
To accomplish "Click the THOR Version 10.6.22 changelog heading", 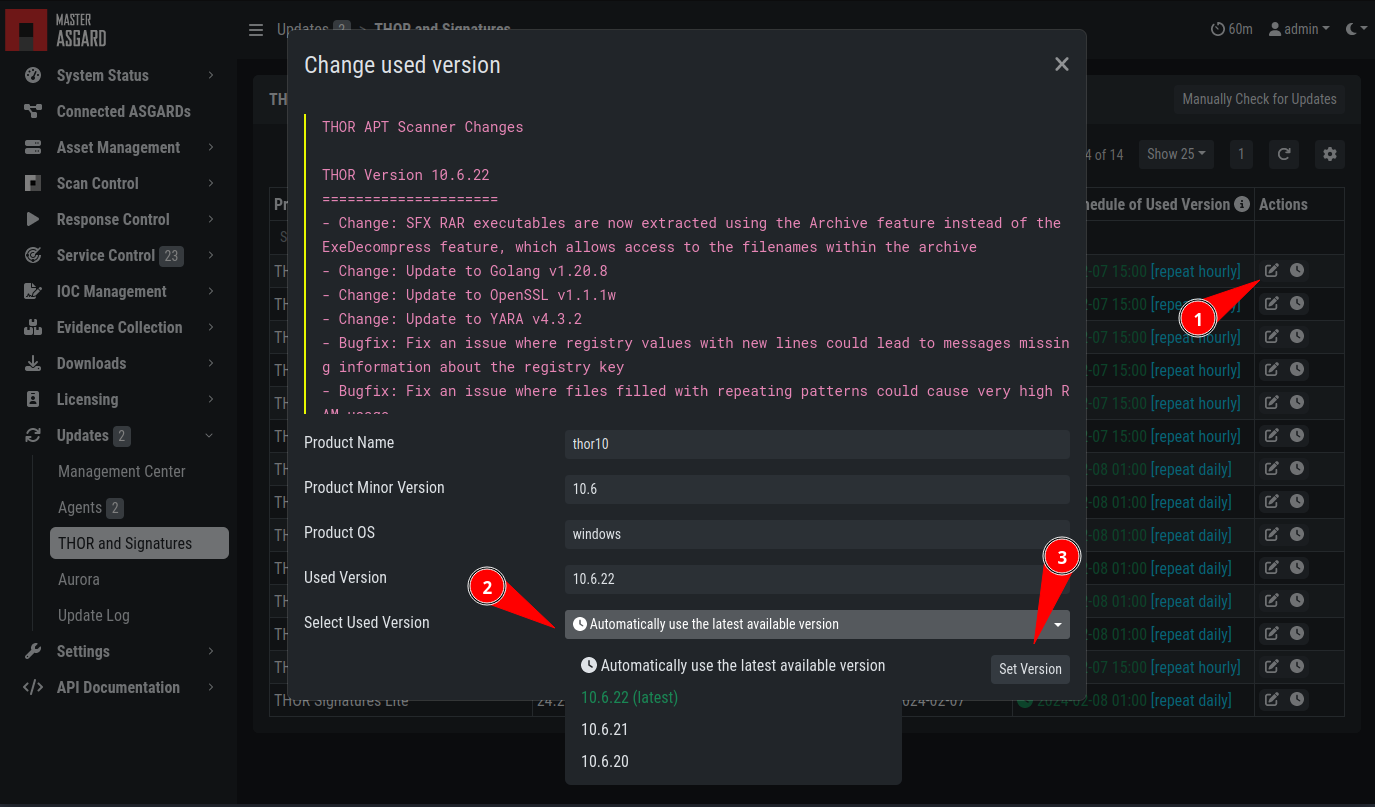I will pos(405,175).
